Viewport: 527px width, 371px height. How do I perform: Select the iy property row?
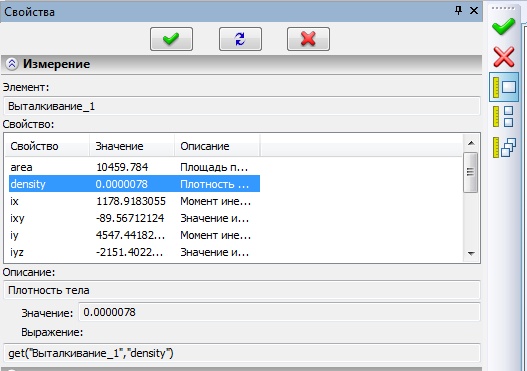134,235
